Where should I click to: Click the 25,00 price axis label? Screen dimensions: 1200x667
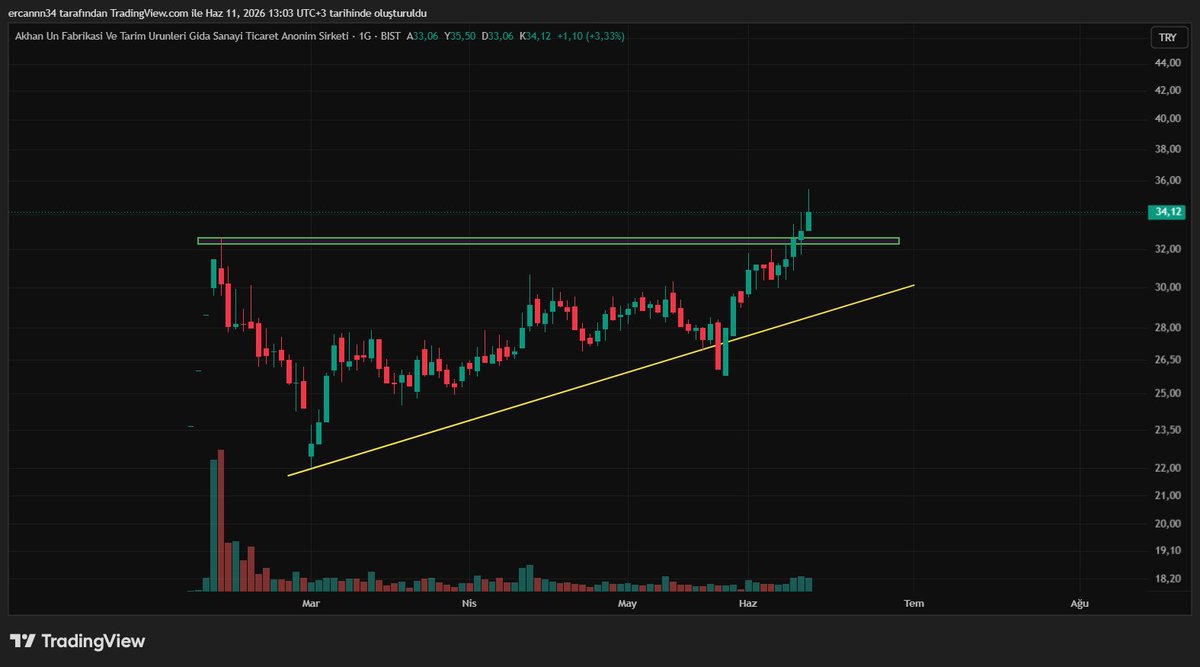click(1168, 393)
